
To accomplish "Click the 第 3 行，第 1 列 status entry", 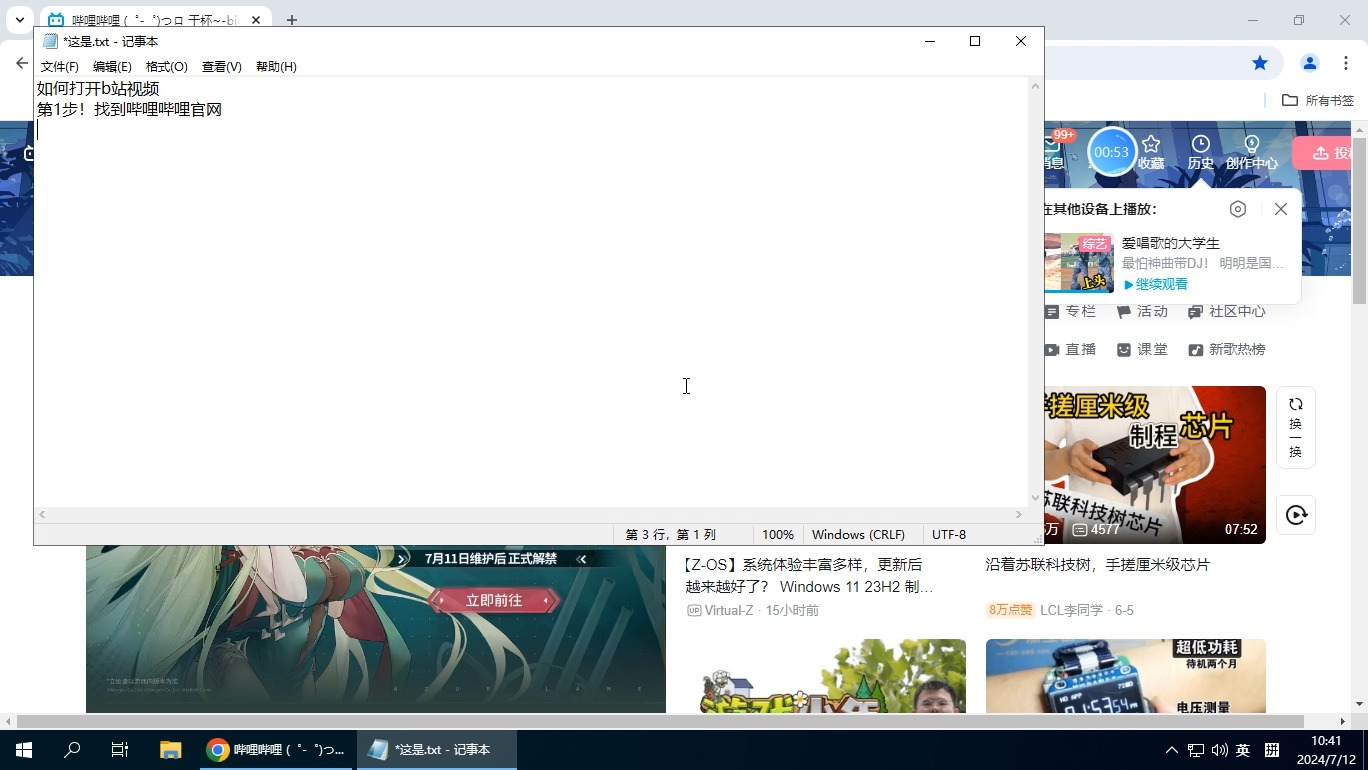I will point(671,534).
